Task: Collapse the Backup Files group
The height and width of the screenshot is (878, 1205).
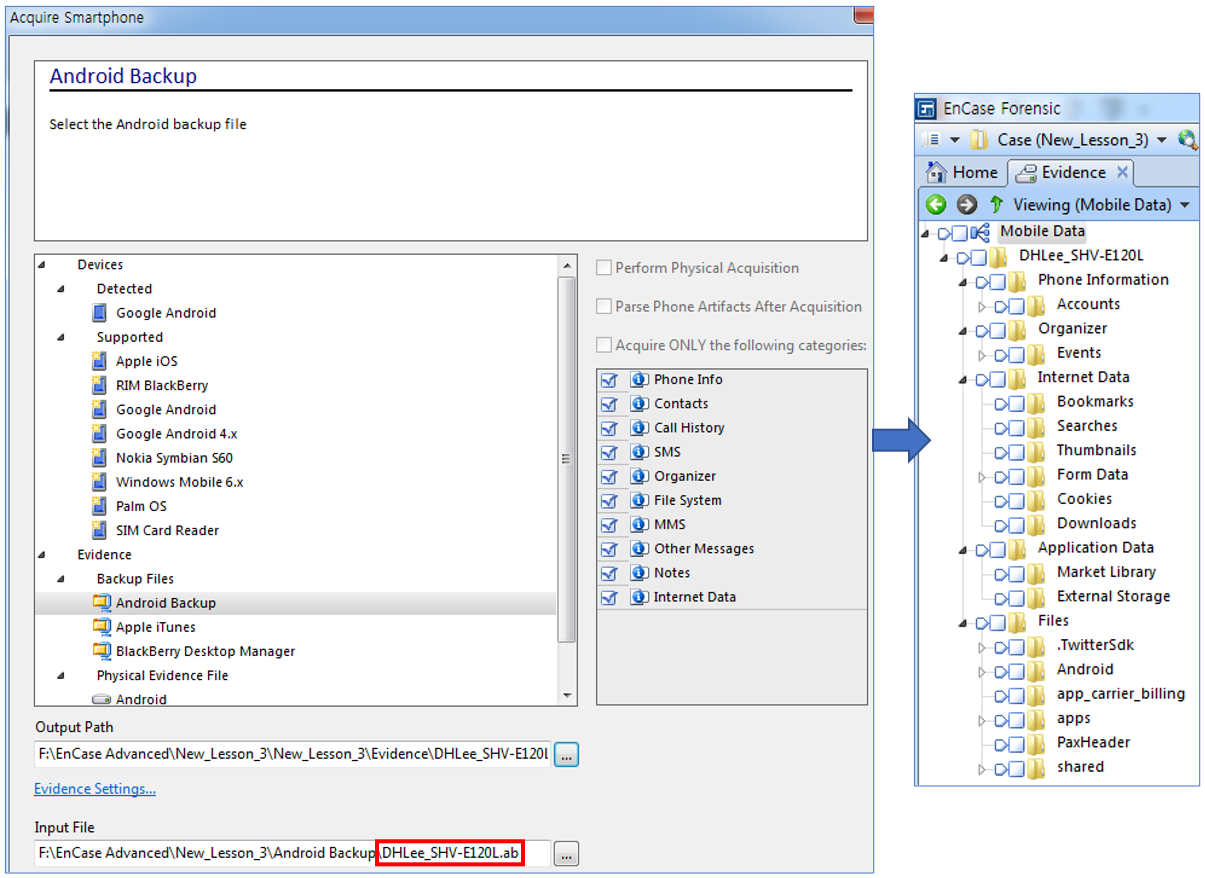Action: point(61,579)
